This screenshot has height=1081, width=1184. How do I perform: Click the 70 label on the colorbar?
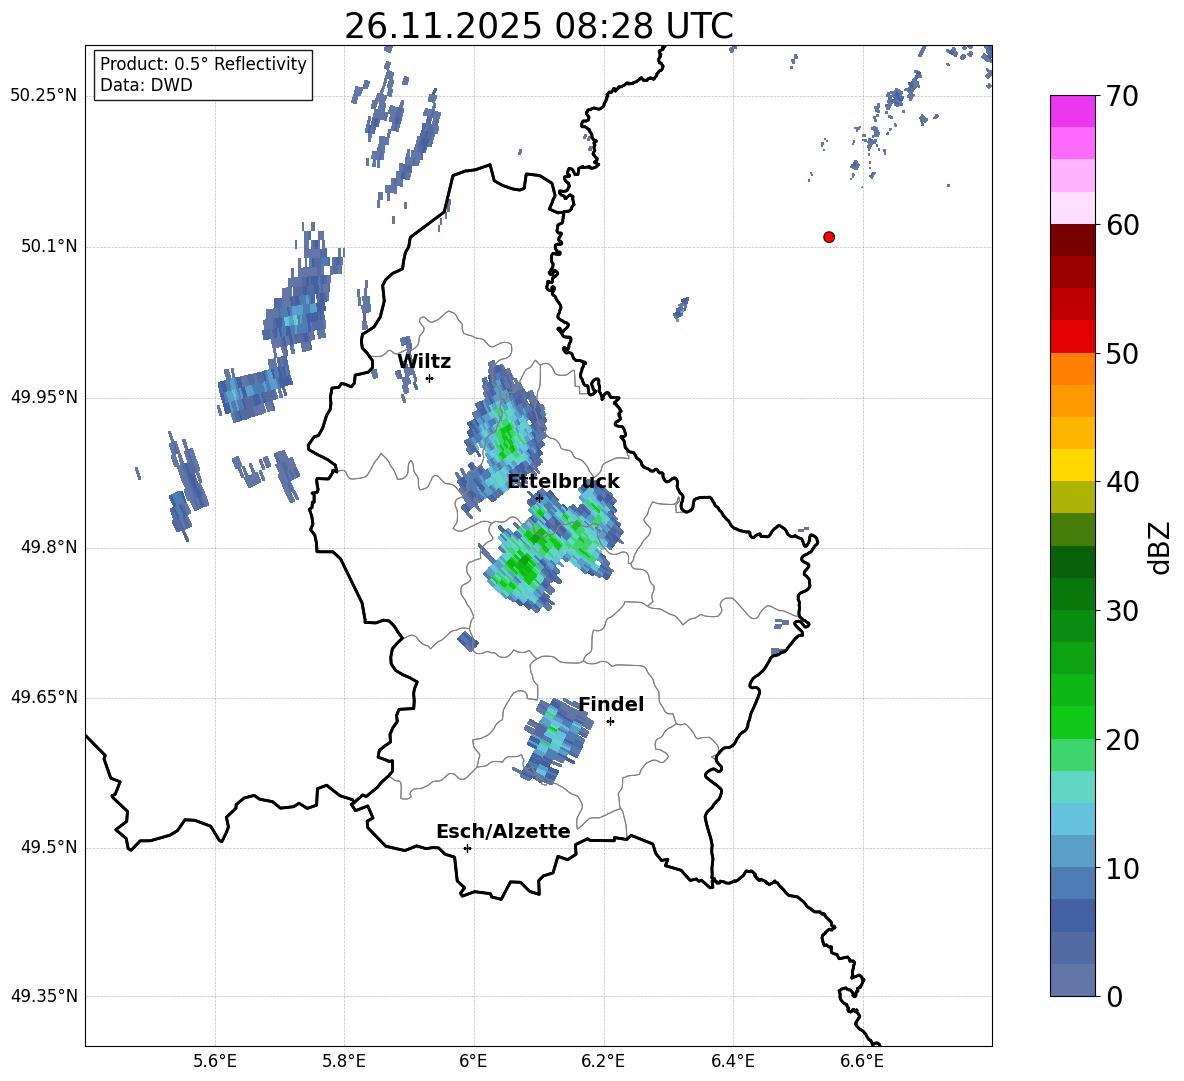1122,96
